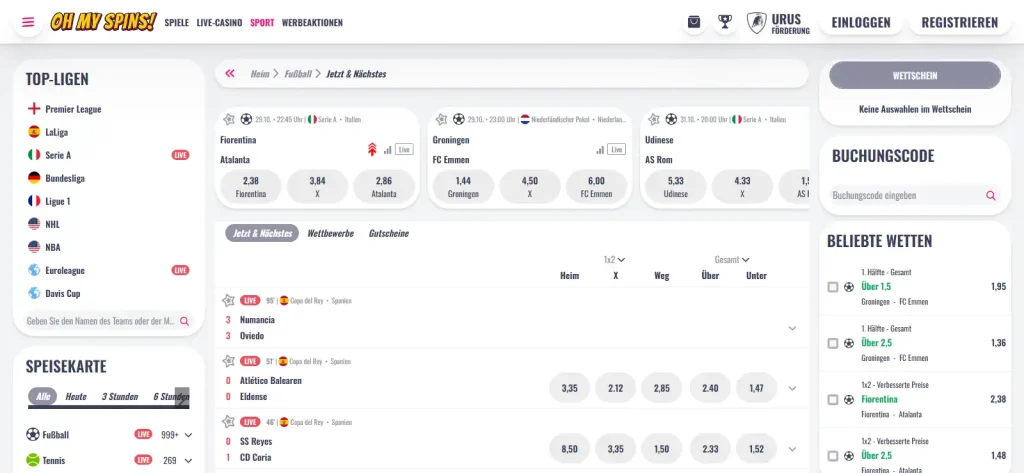The height and width of the screenshot is (473, 1024).
Task: Expand the Numancia vs Oviedo match row
Action: pos(792,328)
